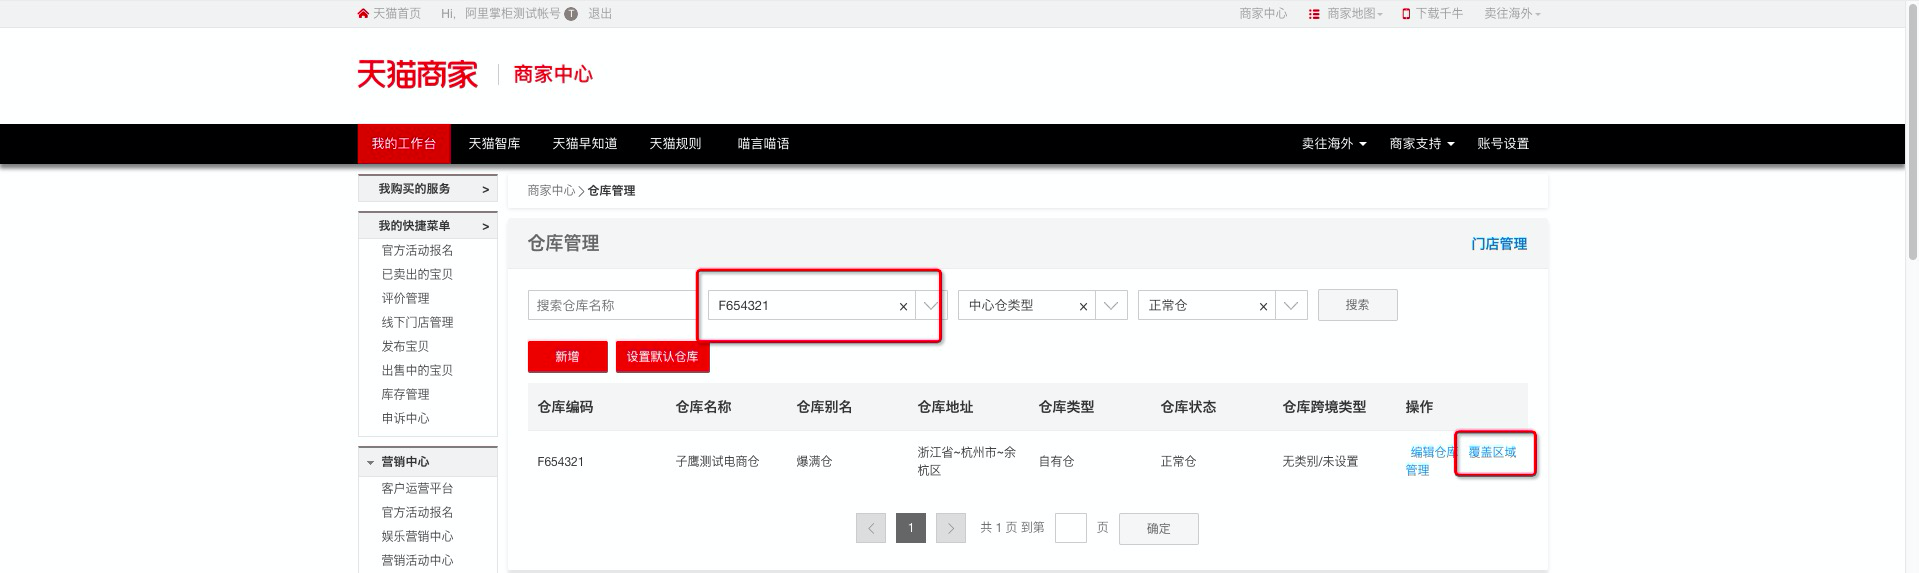Open 出售中的宝贝 in the sidebar
Image resolution: width=1919 pixels, height=573 pixels.
tap(417, 371)
